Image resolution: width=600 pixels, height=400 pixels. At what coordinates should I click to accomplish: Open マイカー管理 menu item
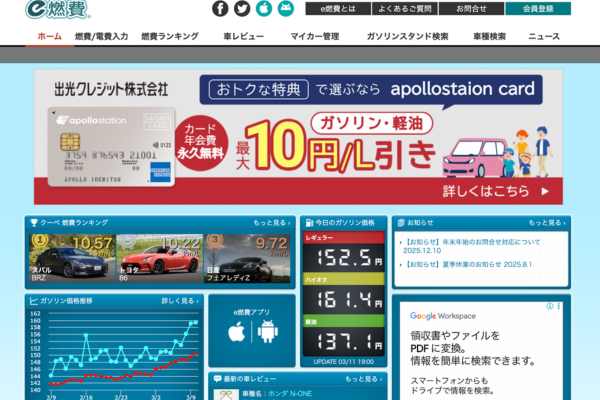pyautogui.click(x=315, y=36)
